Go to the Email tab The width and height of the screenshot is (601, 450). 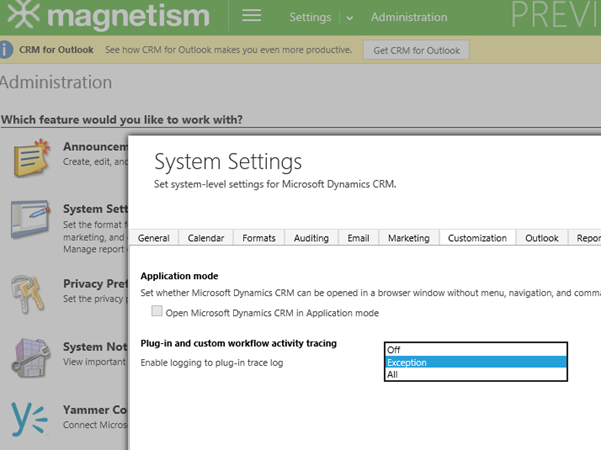pyautogui.click(x=358, y=238)
